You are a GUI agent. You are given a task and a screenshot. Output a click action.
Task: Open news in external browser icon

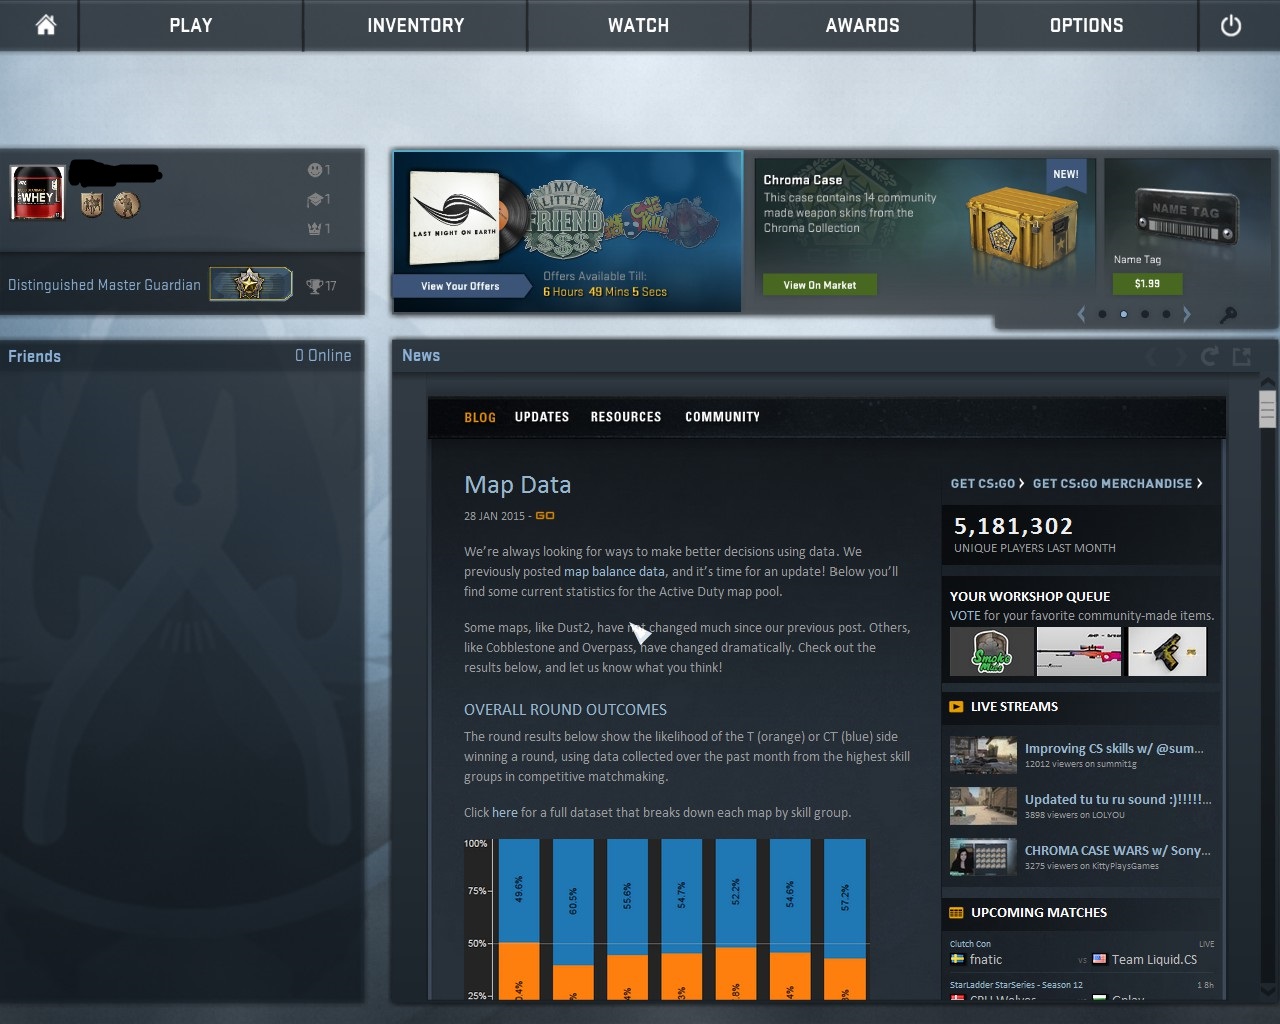pyautogui.click(x=1242, y=356)
